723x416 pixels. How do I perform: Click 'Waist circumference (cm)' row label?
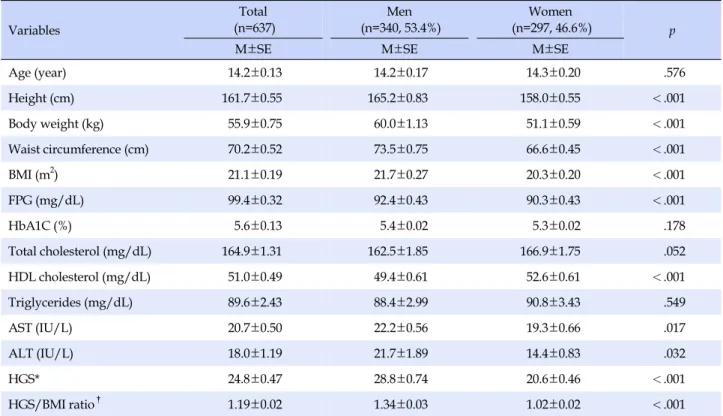(x=78, y=149)
